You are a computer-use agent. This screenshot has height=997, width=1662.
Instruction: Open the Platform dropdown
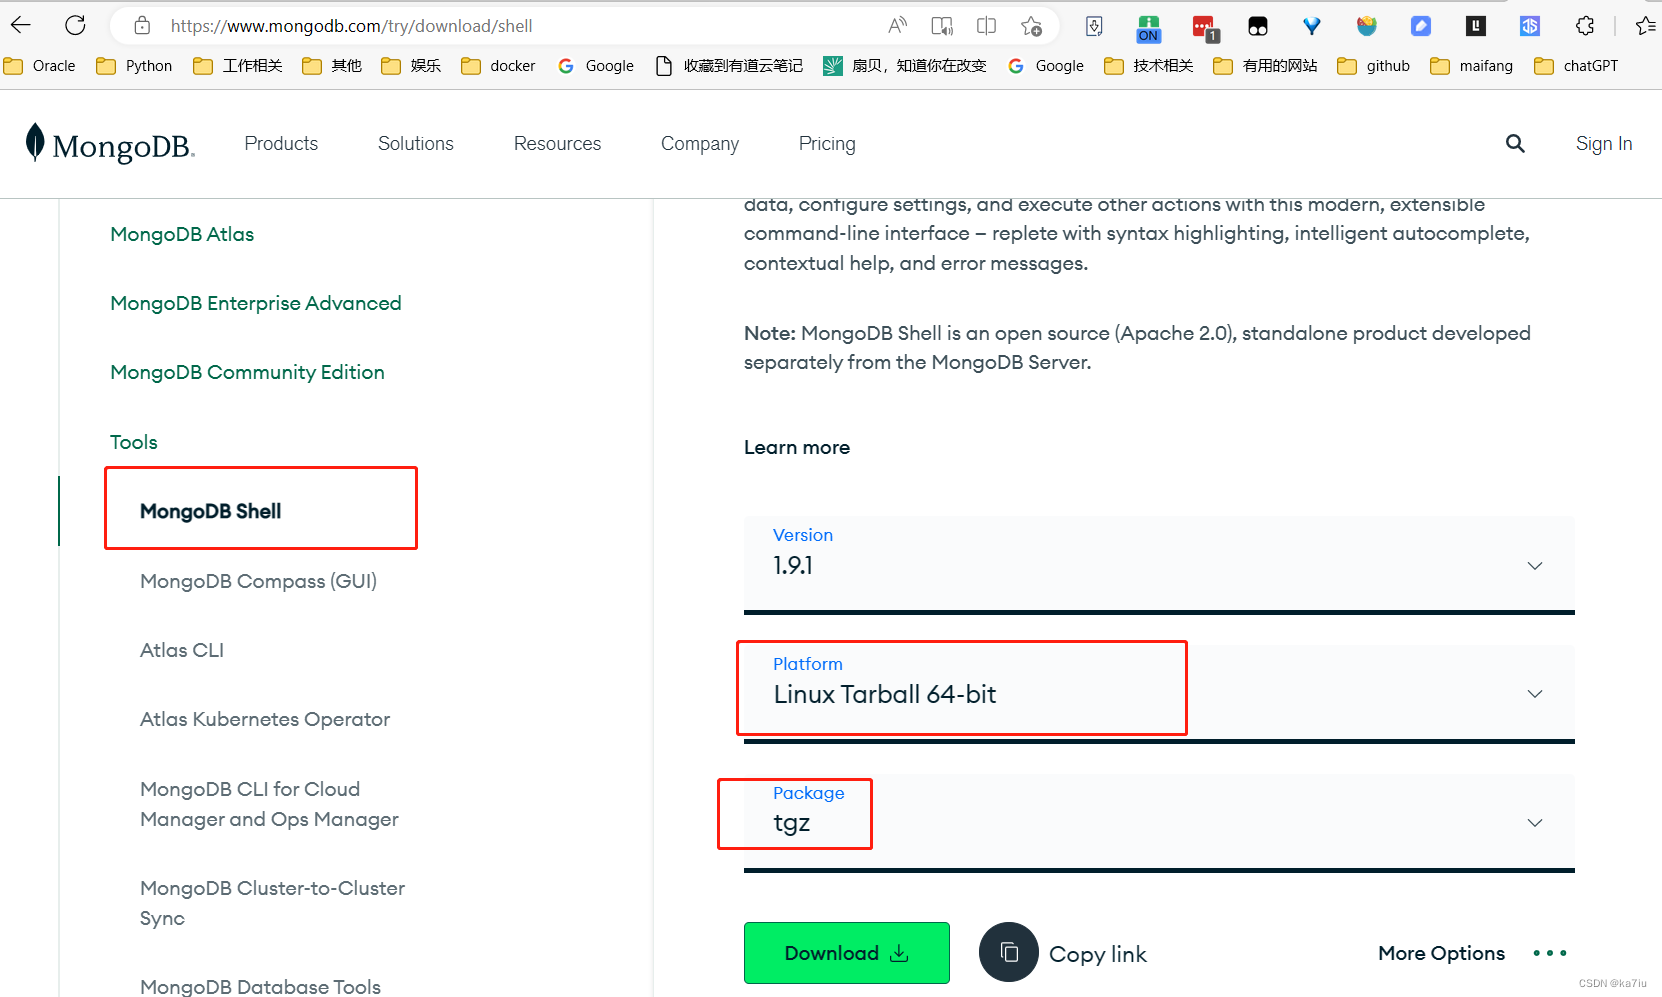[x=1534, y=693]
